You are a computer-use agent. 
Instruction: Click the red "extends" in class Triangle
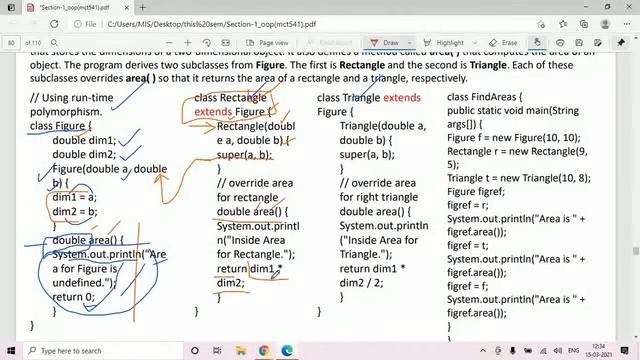coord(402,98)
